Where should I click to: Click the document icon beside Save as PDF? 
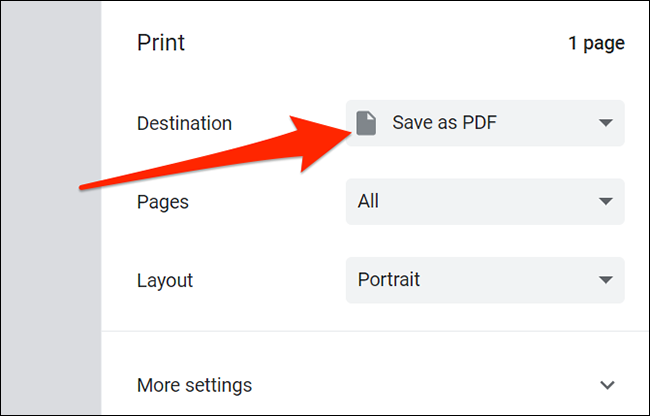367,124
